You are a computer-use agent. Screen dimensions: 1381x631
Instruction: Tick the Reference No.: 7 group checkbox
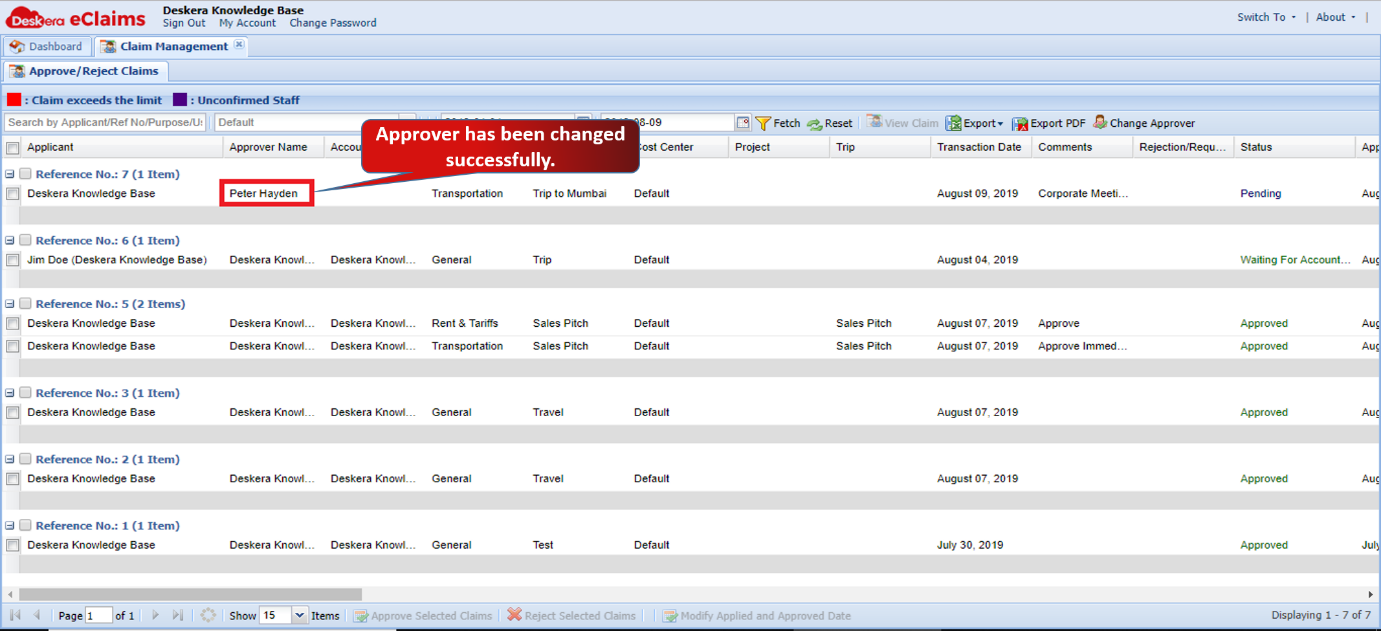pyautogui.click(x=25, y=174)
